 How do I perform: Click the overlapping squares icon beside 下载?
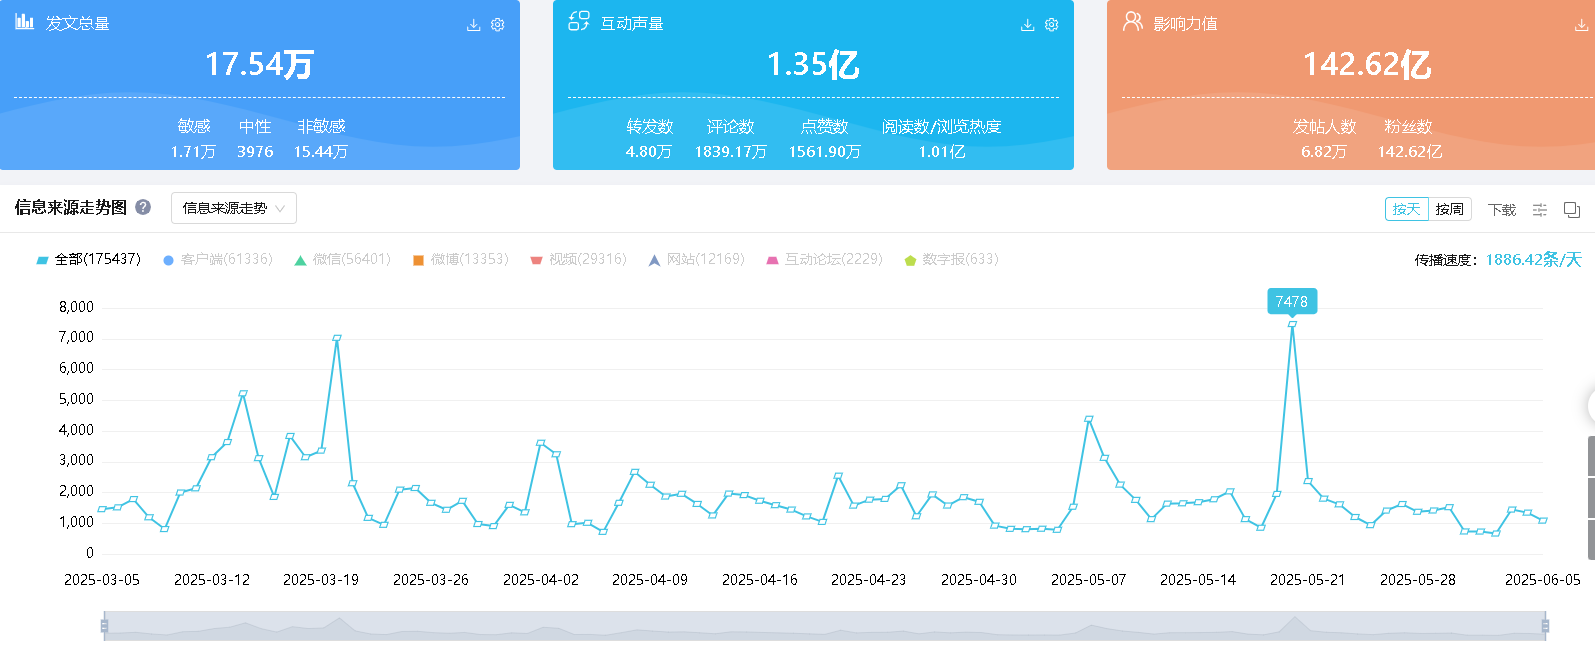1572,210
